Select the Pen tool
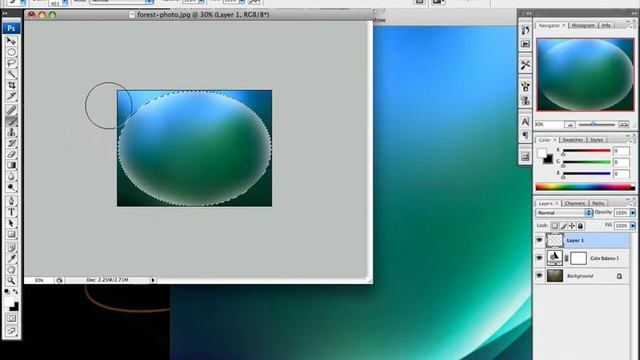 point(11,201)
